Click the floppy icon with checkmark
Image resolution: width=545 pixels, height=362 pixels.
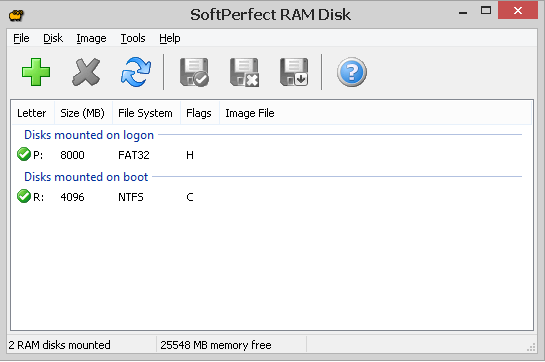click(x=194, y=72)
